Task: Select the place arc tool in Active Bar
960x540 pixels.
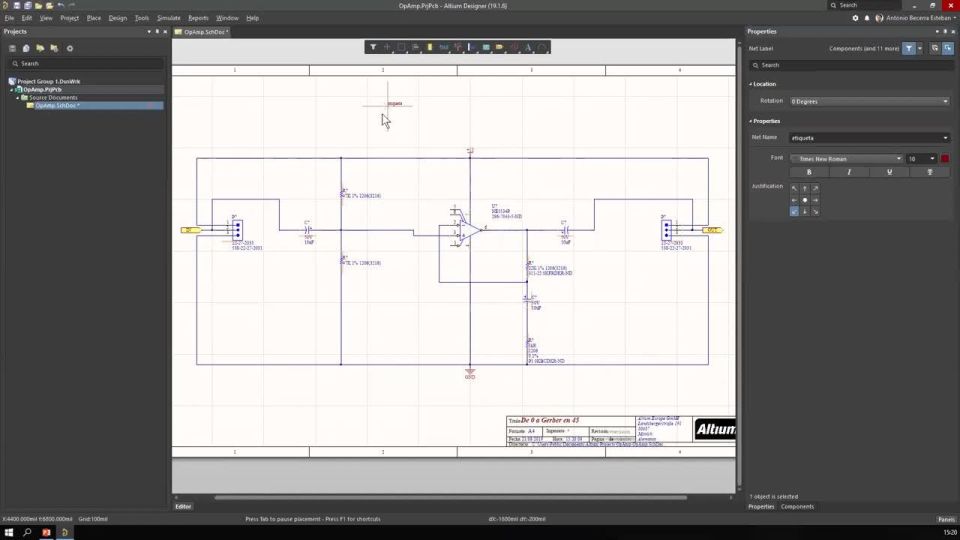Action: [542, 47]
